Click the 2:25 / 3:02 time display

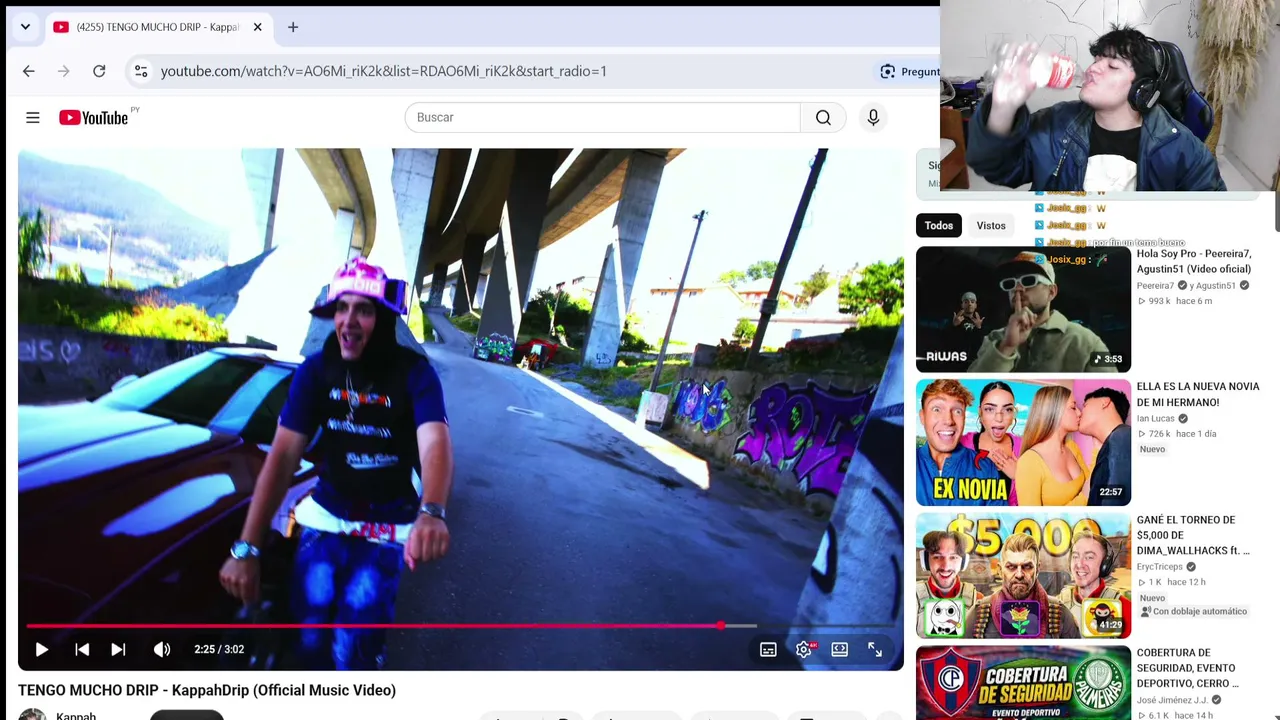coord(219,650)
